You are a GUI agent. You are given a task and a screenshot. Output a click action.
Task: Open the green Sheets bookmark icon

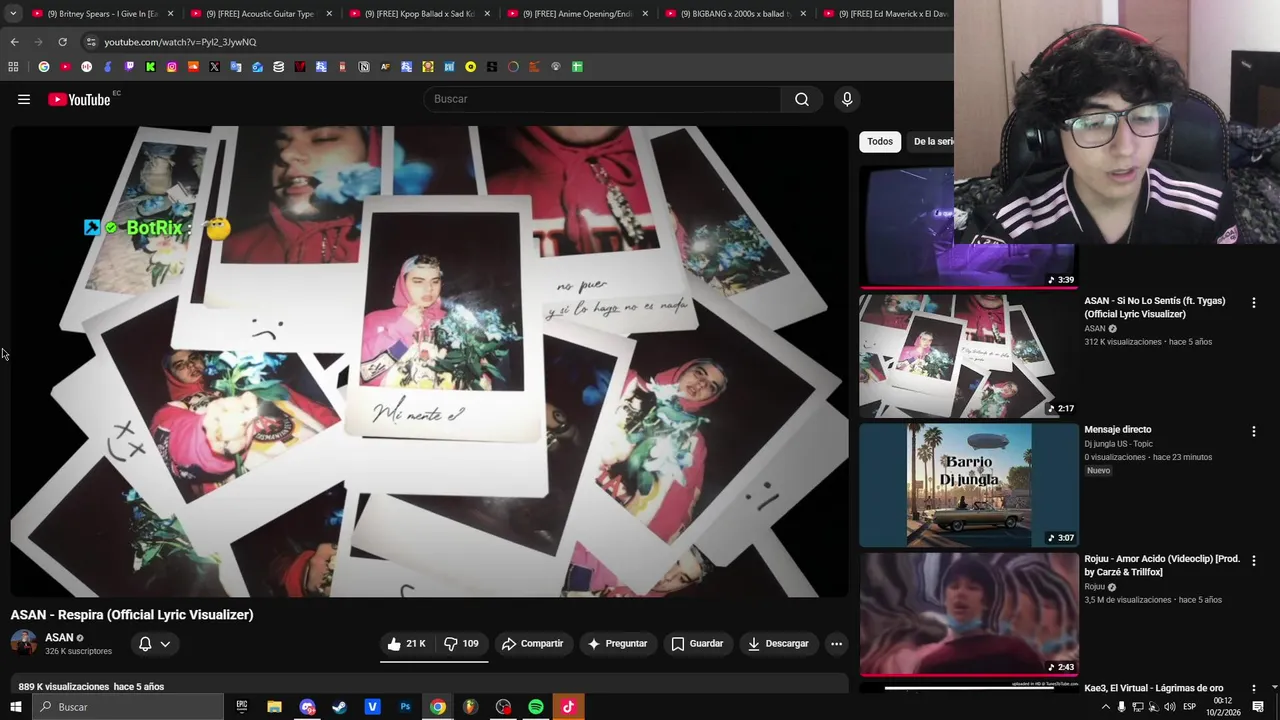[x=577, y=67]
